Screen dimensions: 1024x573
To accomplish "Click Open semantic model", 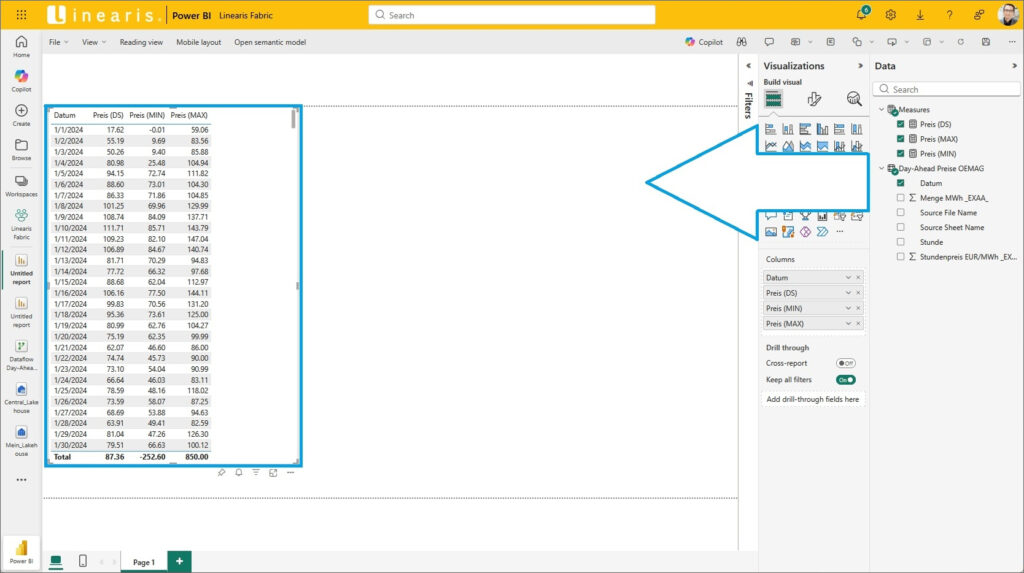I will click(270, 42).
